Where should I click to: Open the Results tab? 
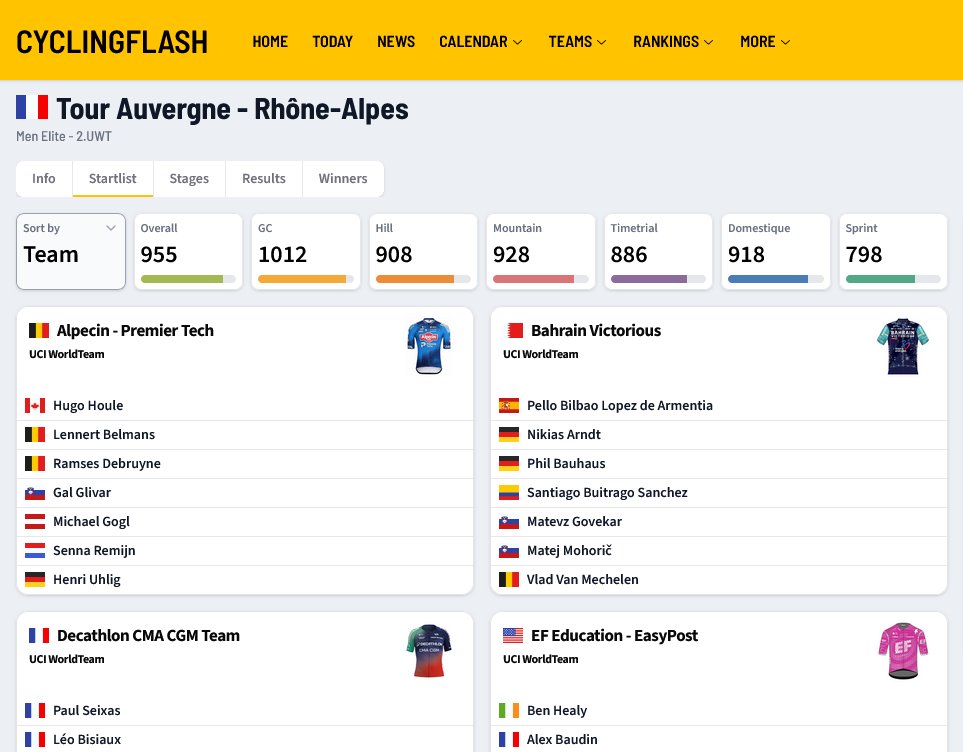(x=263, y=179)
